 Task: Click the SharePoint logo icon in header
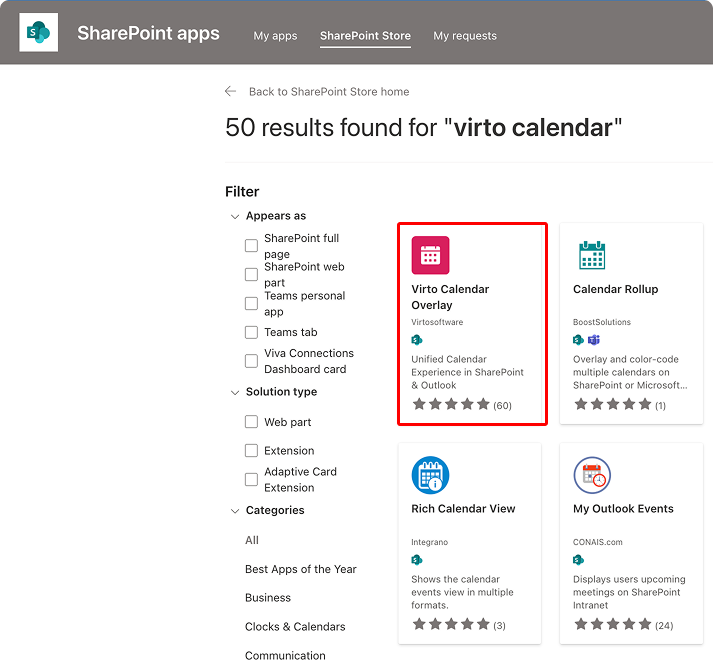pyautogui.click(x=39, y=32)
